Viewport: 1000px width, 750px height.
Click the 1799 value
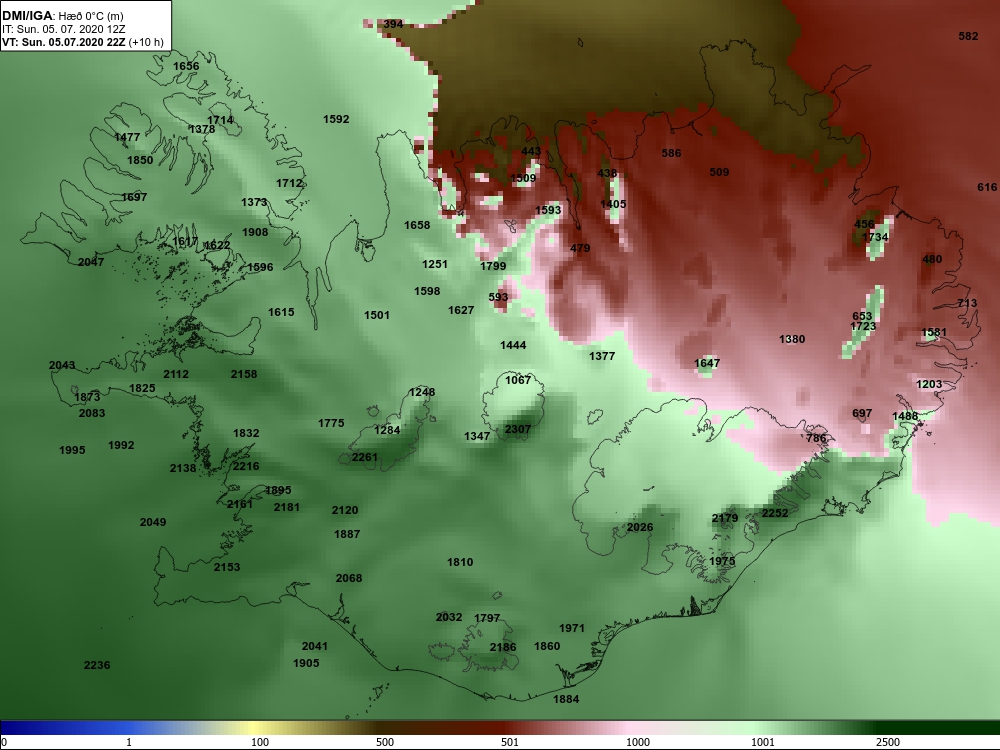tap(493, 266)
